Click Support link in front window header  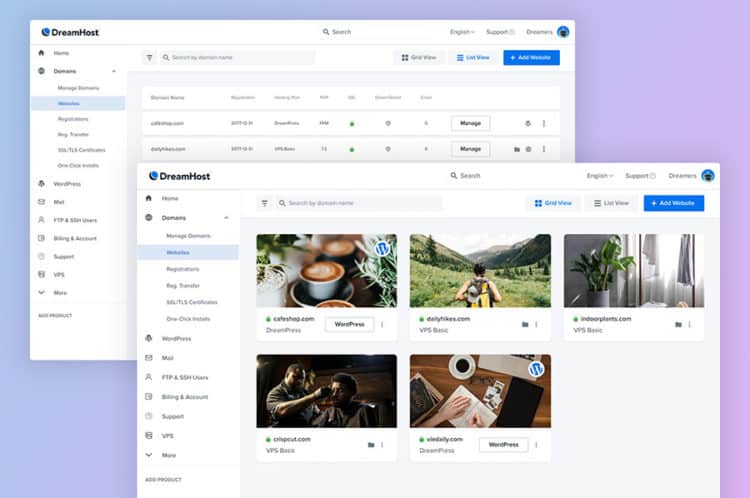pyautogui.click(x=640, y=176)
